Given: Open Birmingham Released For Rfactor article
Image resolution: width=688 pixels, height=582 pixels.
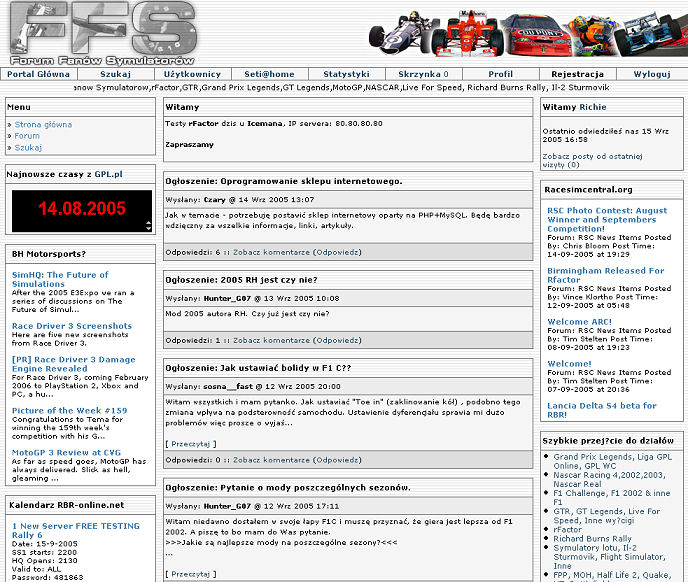Looking at the screenshot, I should click(606, 275).
